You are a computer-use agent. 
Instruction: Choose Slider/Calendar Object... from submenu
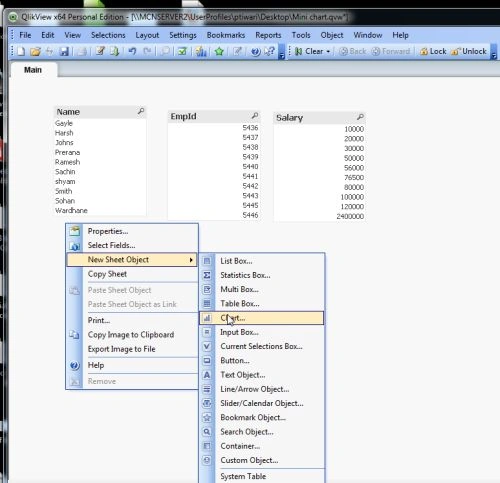[261, 403]
